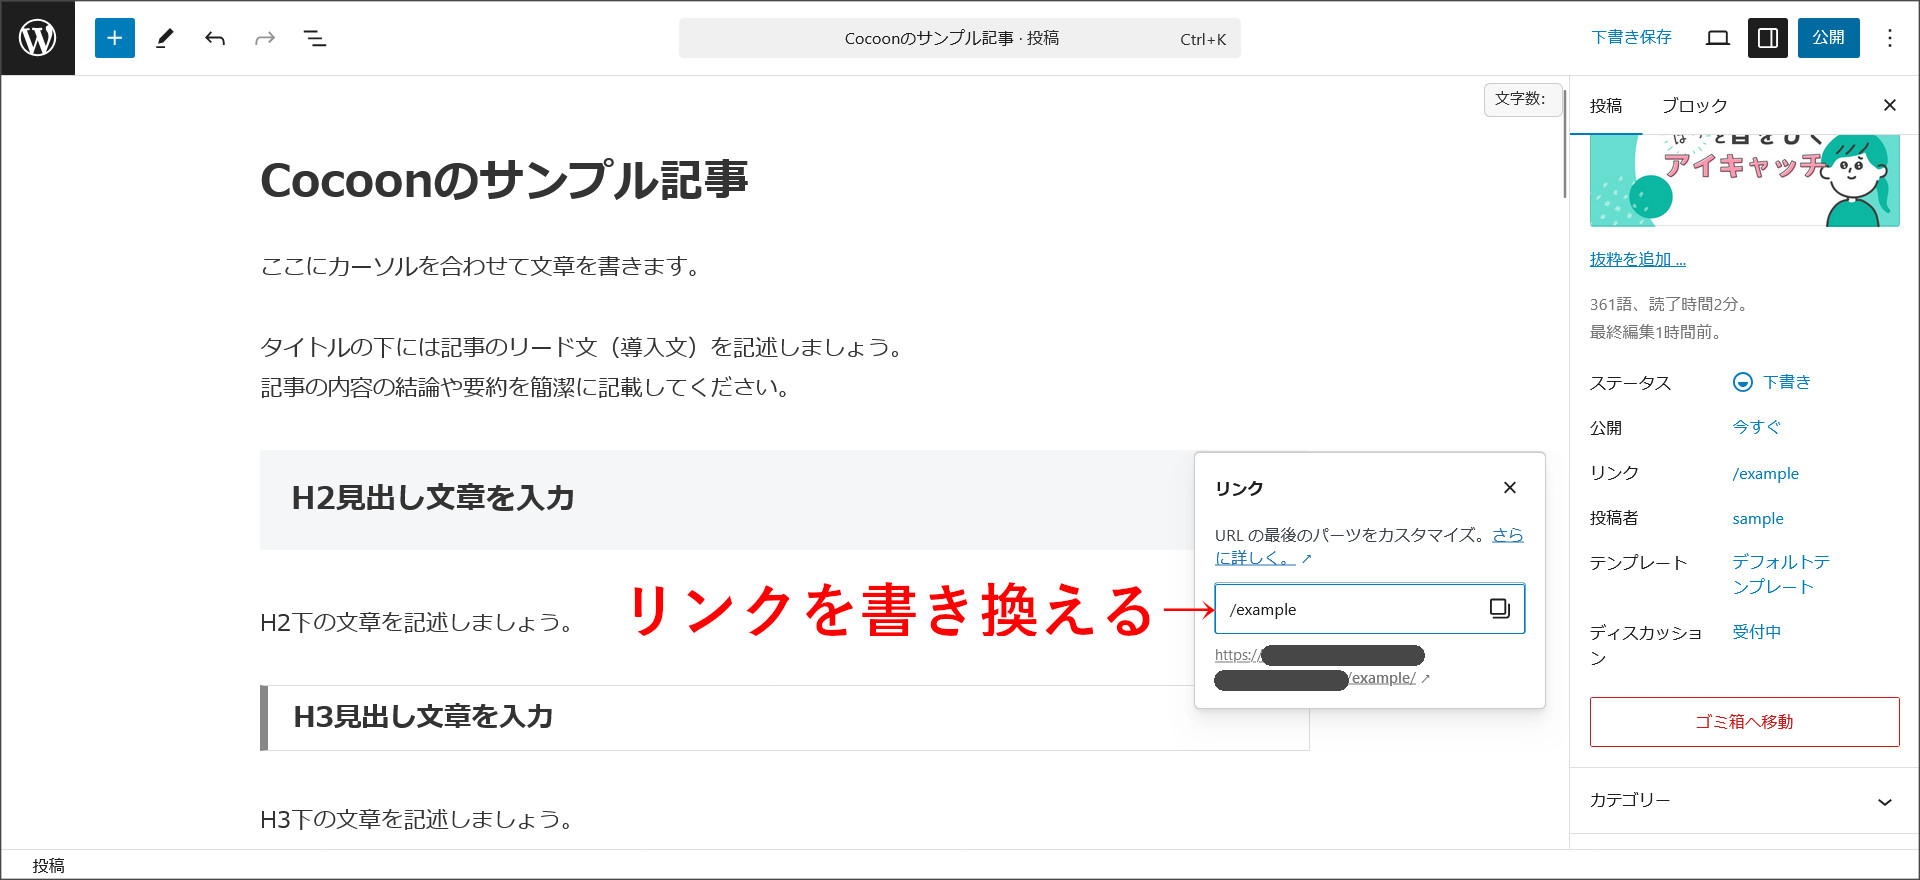Toggle the settings sidebar panel icon
Viewport: 1920px width, 880px height.
(1768, 38)
